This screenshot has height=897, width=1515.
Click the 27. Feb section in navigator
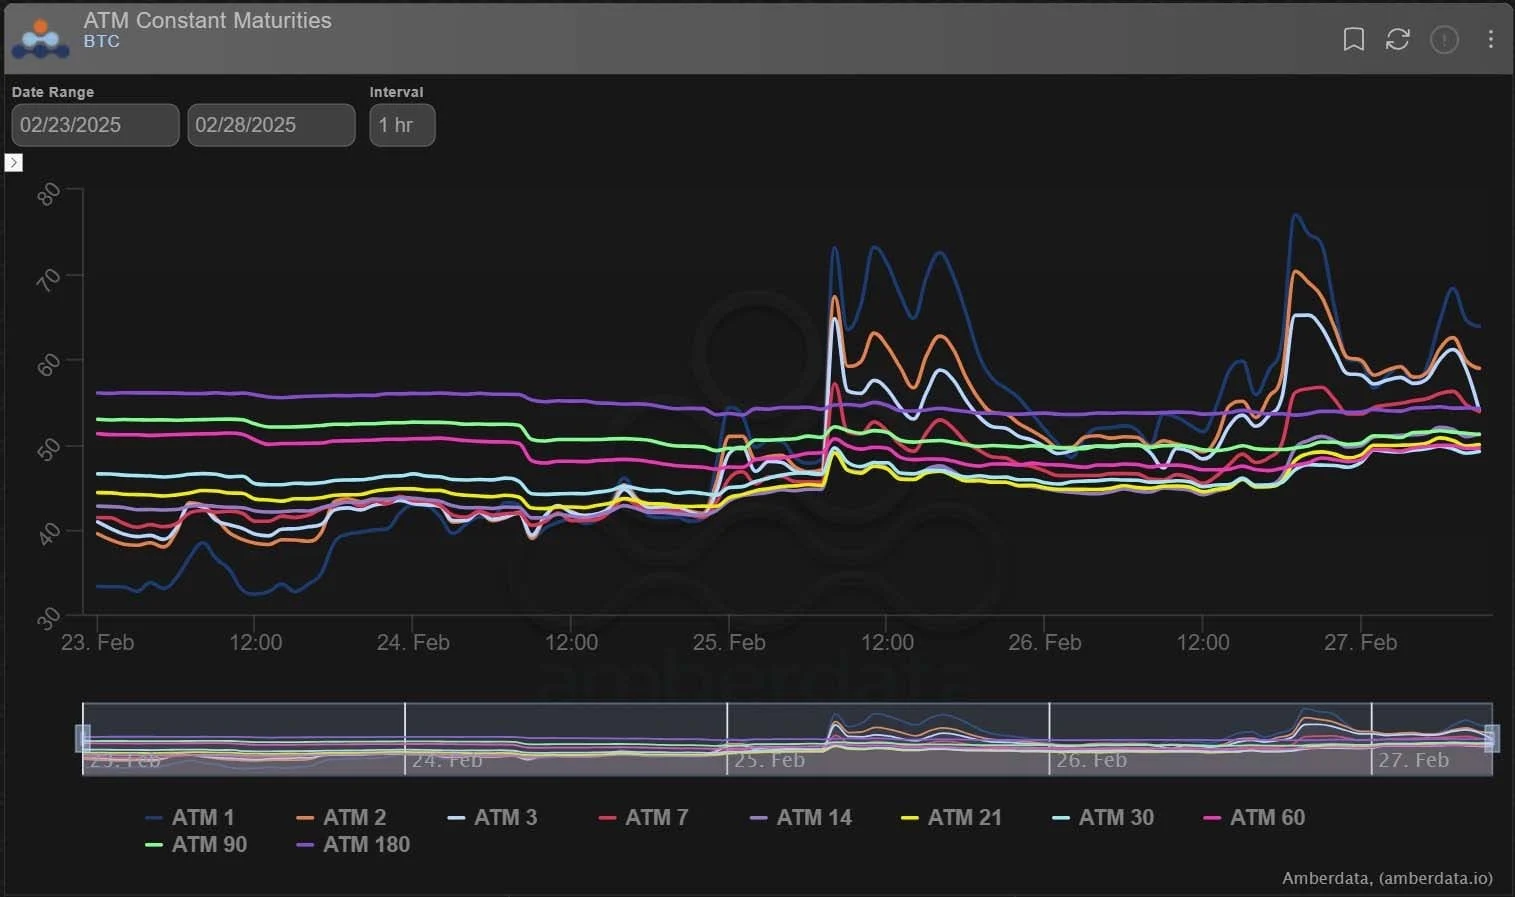1432,739
